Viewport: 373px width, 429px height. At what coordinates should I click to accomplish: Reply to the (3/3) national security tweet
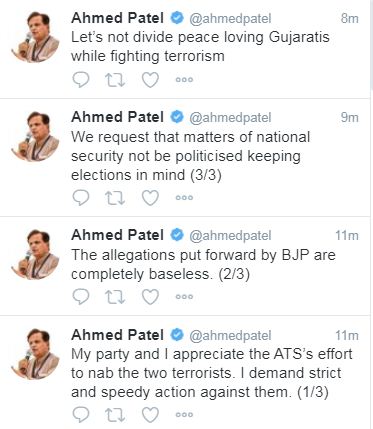pyautogui.click(x=81, y=198)
